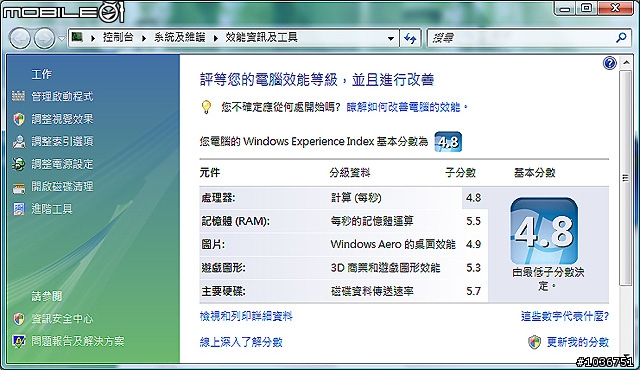
Task: Expand the arrow after 系統及維護 breadcrumb
Action: [216, 38]
